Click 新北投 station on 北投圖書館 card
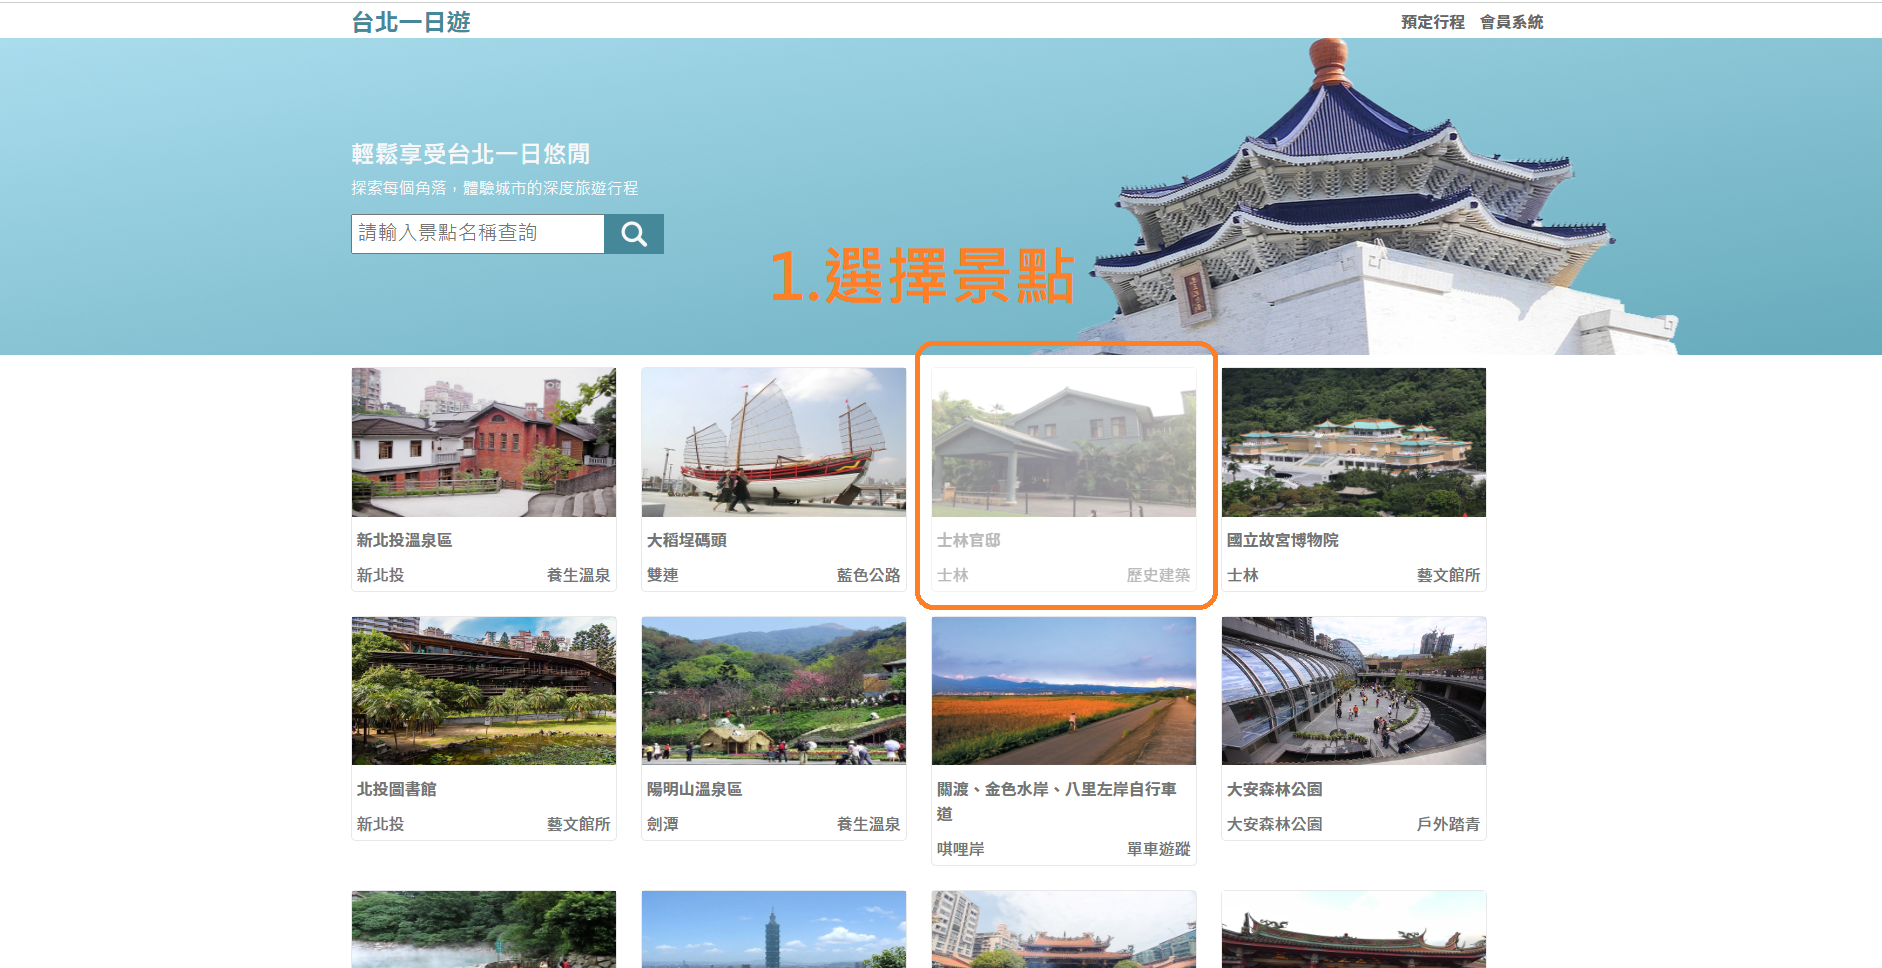The image size is (1882, 968). pyautogui.click(x=380, y=824)
